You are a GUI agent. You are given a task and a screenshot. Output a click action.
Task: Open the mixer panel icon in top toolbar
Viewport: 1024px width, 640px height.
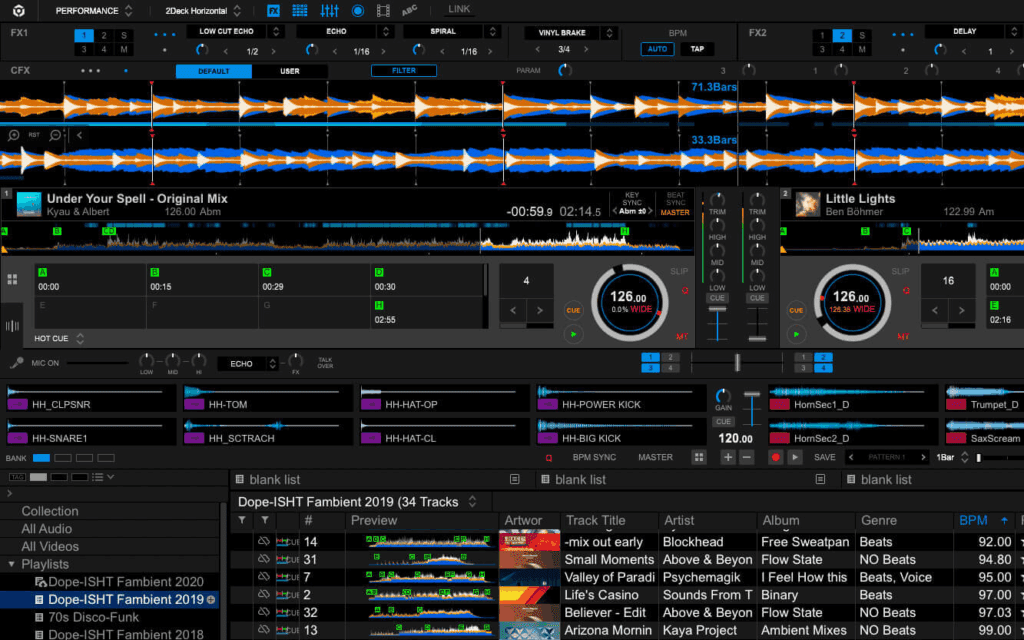click(328, 11)
